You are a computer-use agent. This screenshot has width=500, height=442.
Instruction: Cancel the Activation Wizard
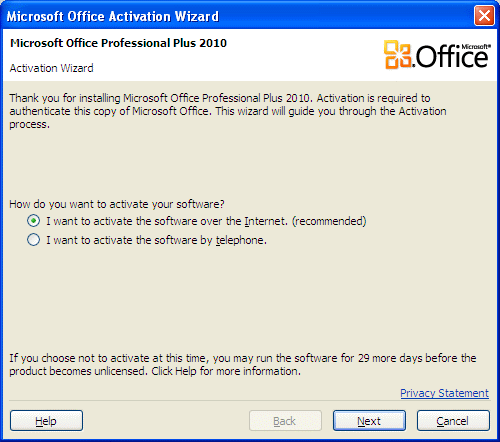(453, 421)
